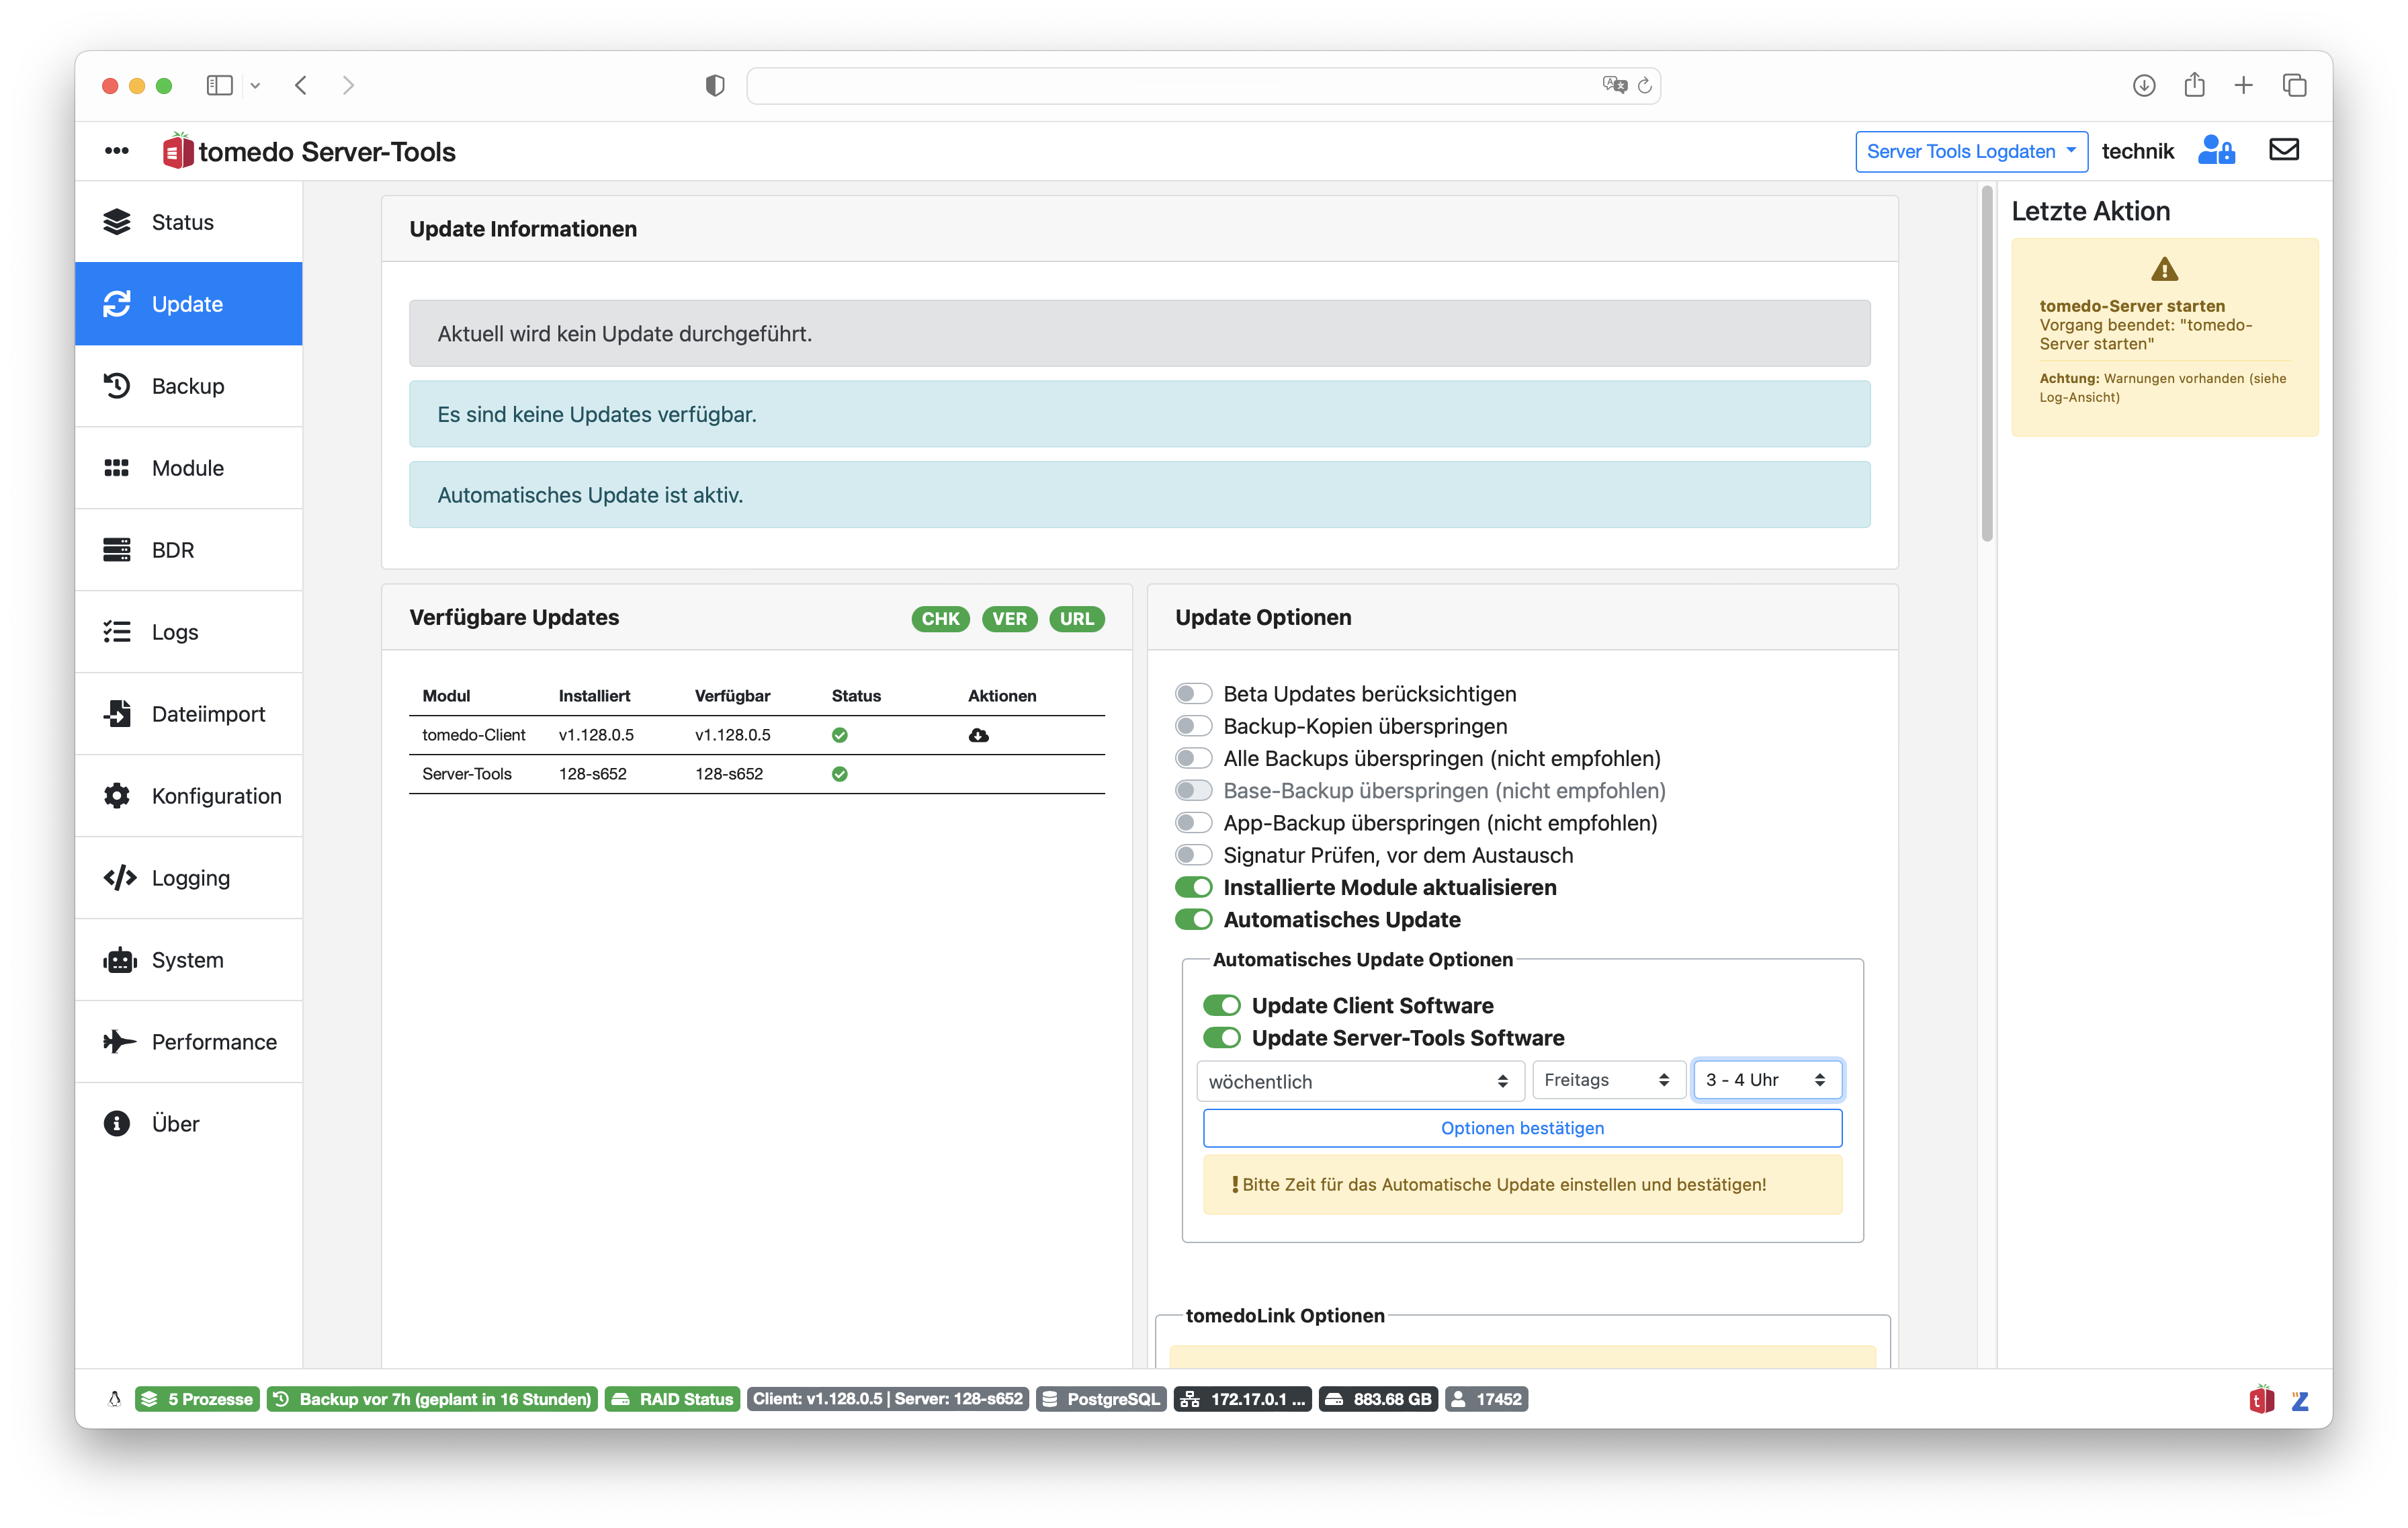Click the Backup vor 7h status badge
This screenshot has height=1528, width=2408.
pos(432,1399)
